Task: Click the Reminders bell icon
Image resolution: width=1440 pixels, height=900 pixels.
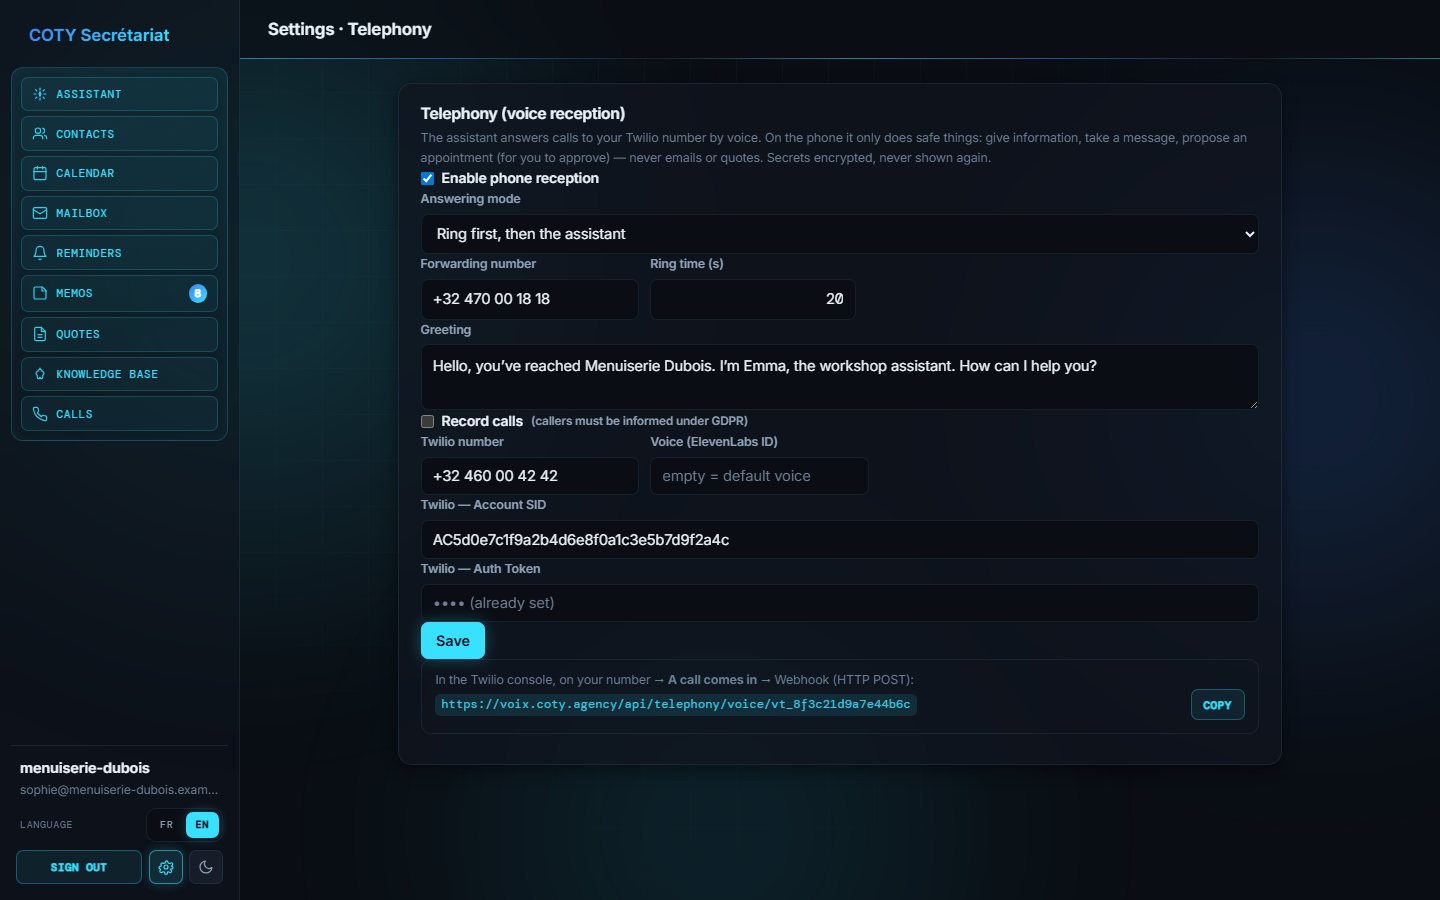Action: coord(40,253)
